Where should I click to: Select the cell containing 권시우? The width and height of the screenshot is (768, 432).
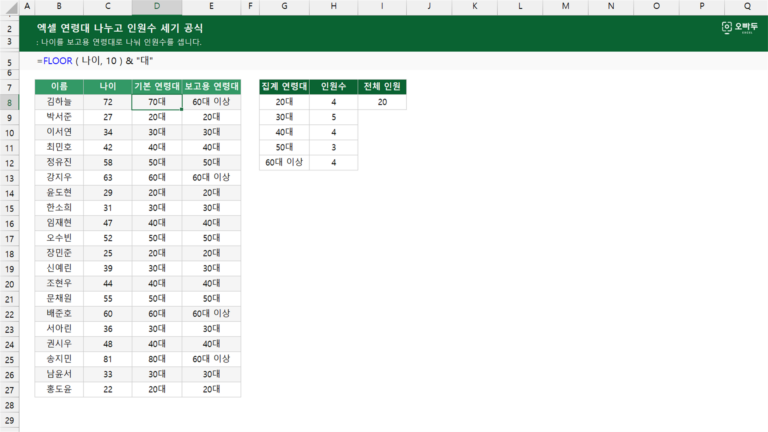(59, 344)
